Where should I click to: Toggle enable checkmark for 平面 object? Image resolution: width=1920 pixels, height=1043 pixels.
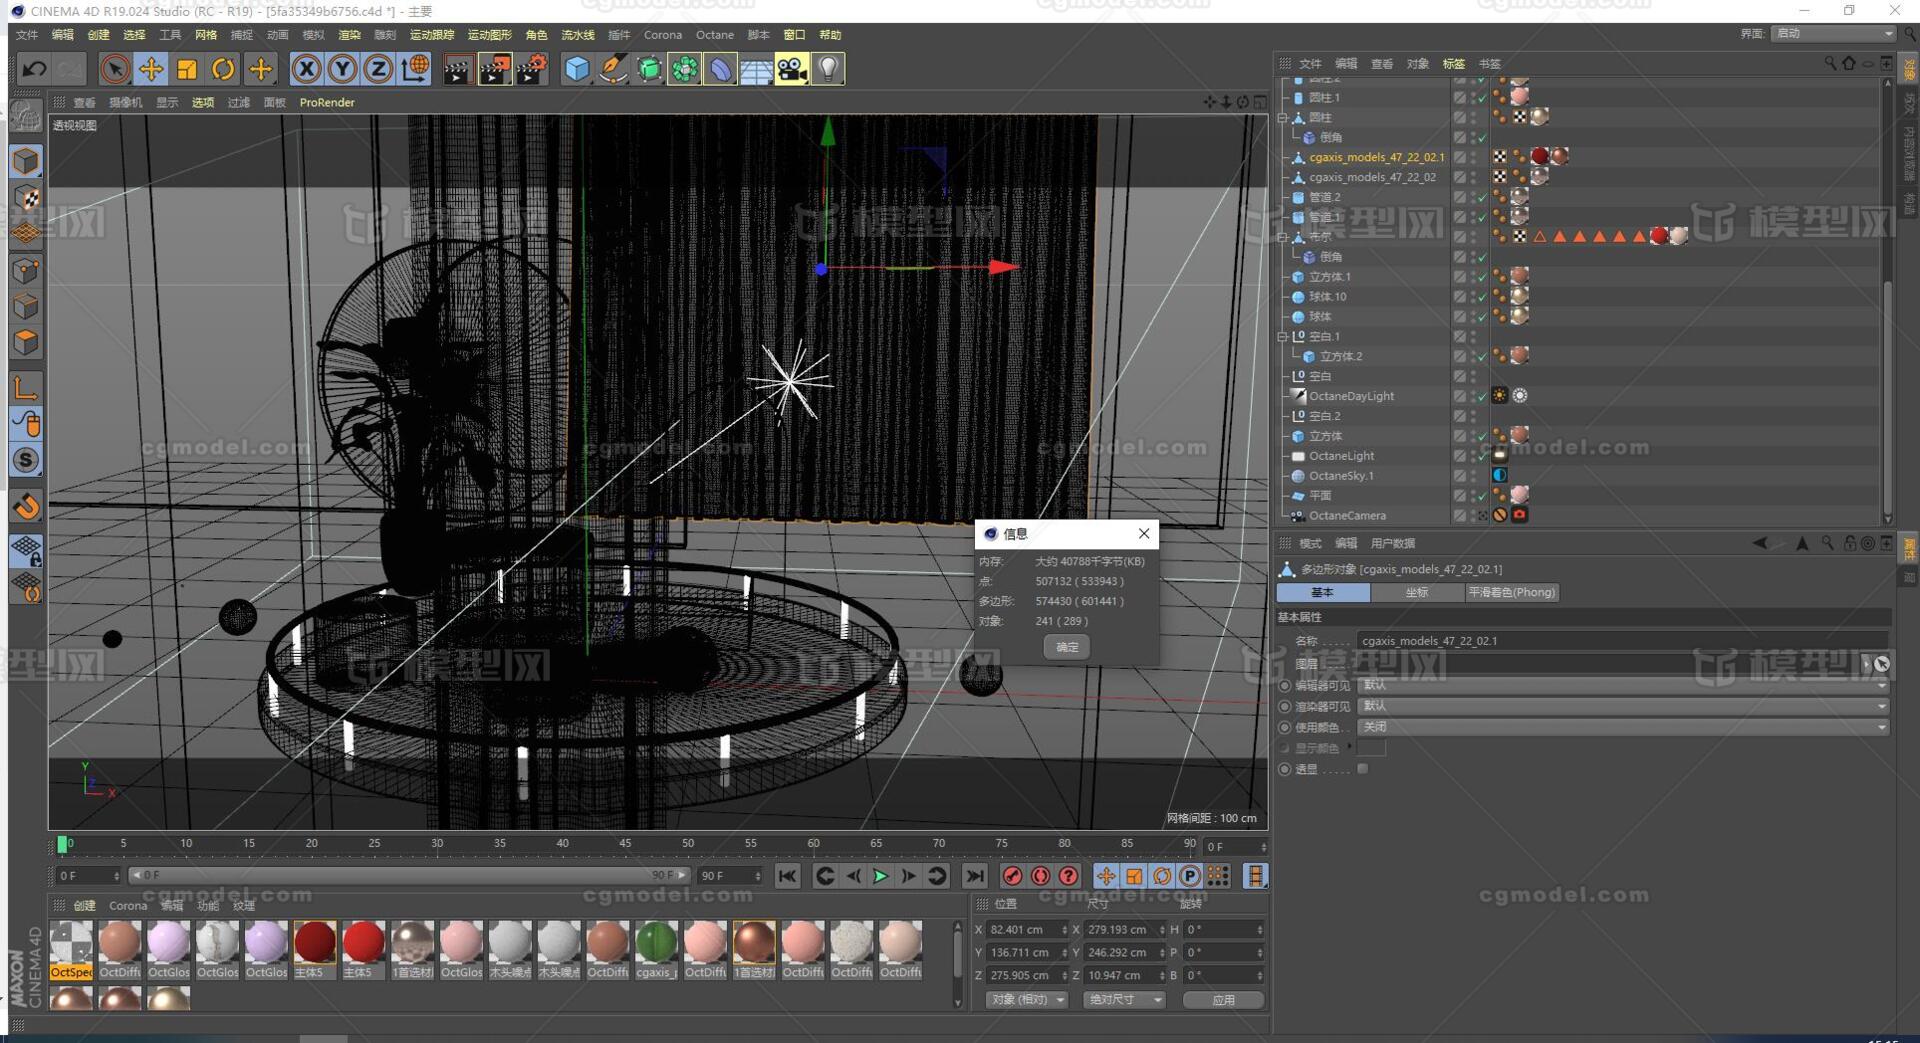click(x=1481, y=496)
